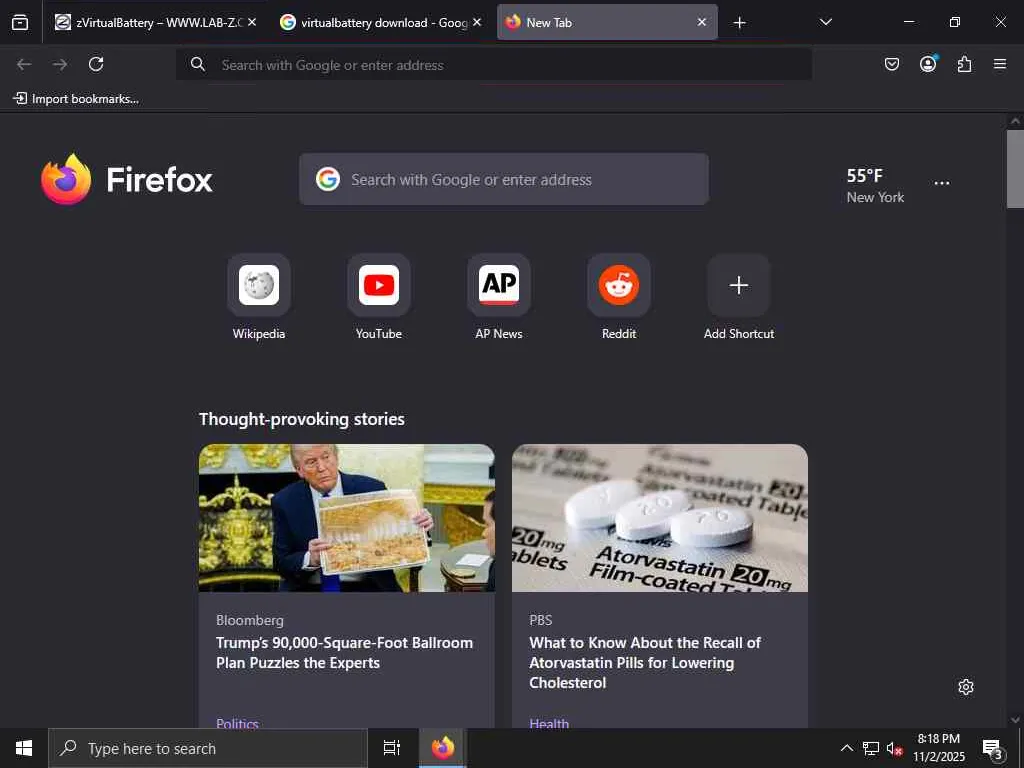
Task: Click the Politics topic link
Action: click(x=237, y=723)
